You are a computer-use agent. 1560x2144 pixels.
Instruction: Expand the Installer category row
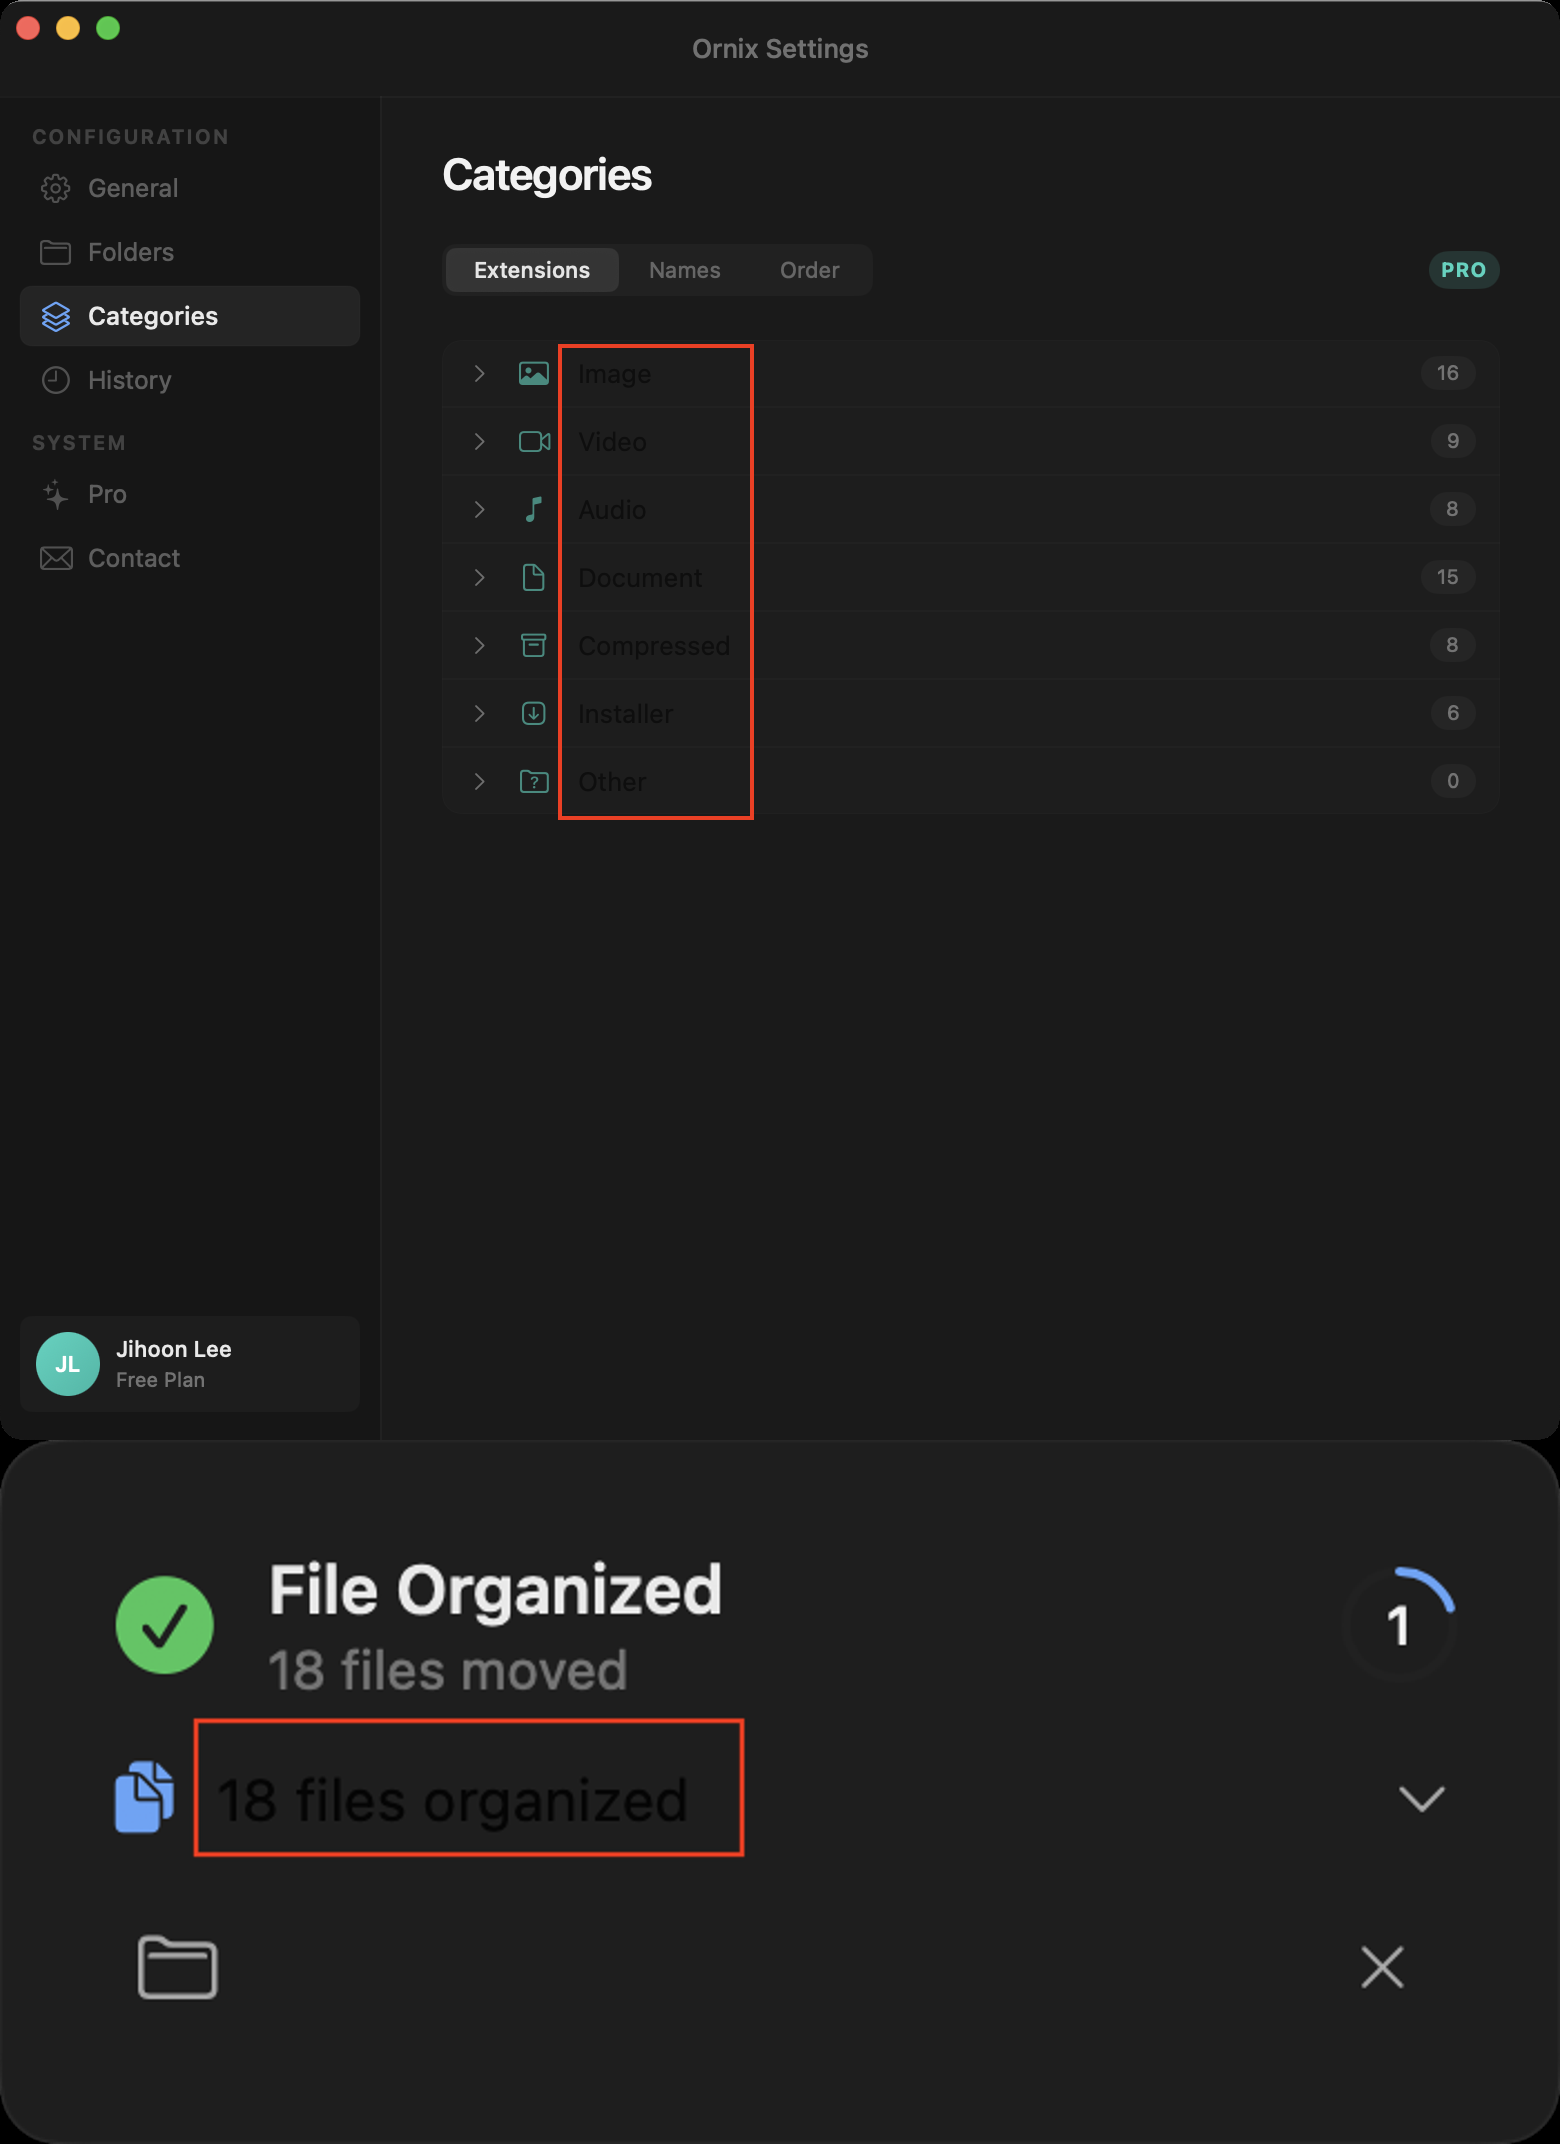pos(480,713)
